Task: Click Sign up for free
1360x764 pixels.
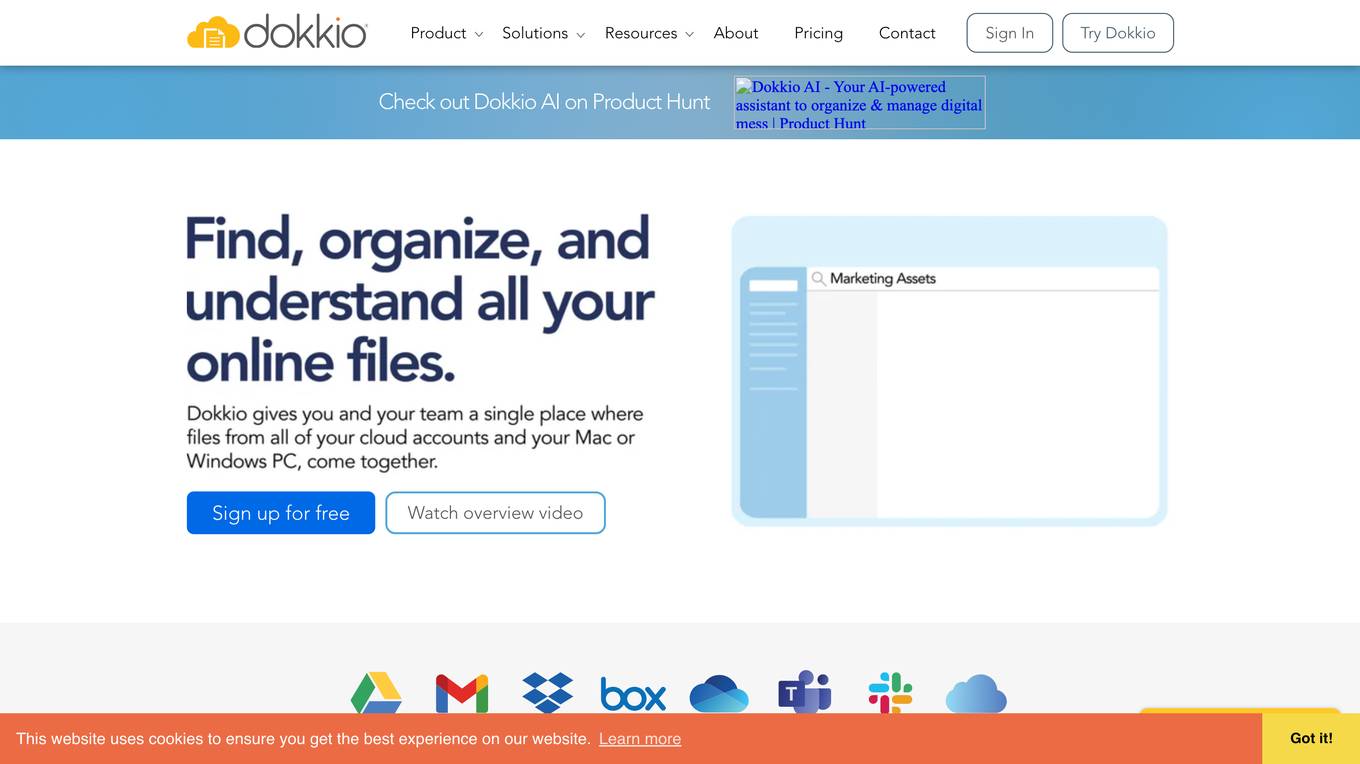Action: pyautogui.click(x=281, y=513)
